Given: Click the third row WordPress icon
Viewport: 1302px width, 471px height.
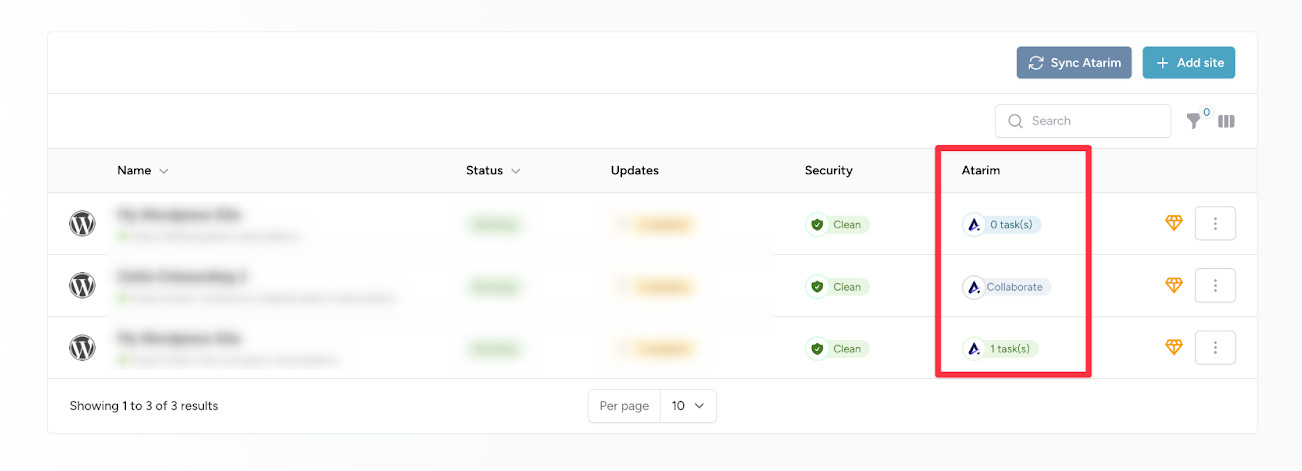Looking at the screenshot, I should tap(82, 348).
